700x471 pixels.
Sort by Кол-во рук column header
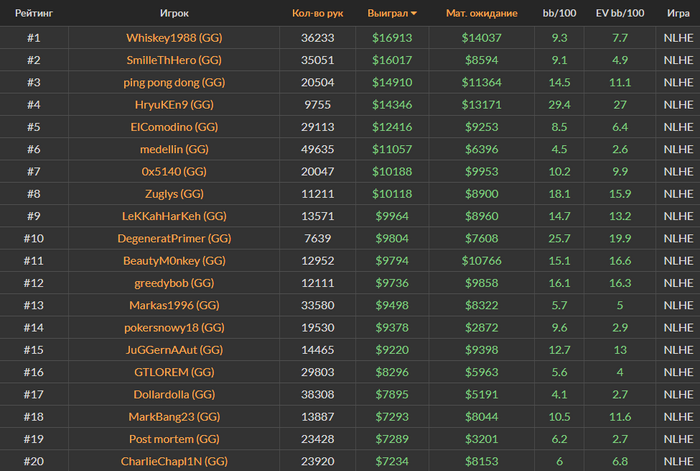click(317, 13)
